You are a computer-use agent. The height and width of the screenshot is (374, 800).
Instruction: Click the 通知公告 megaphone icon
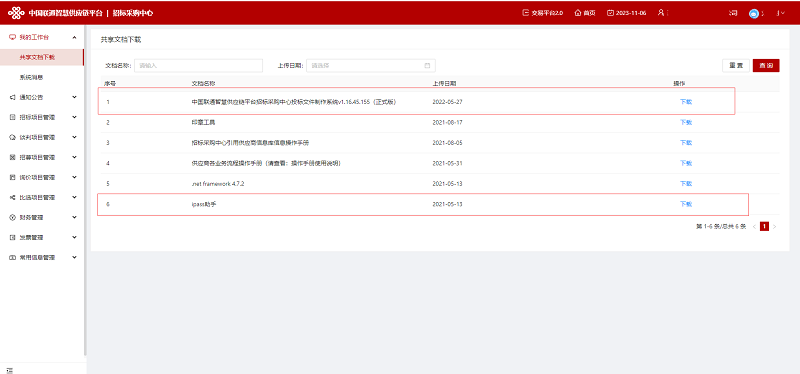tap(13, 97)
